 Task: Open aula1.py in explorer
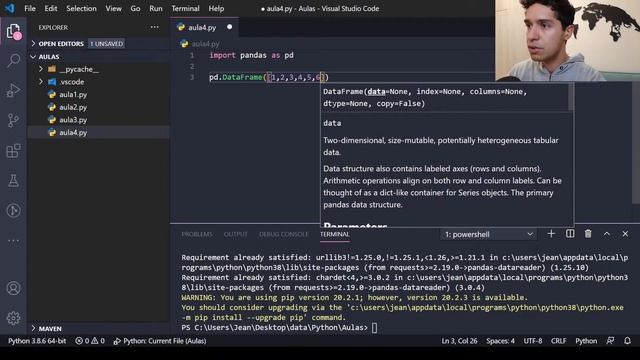point(73,94)
